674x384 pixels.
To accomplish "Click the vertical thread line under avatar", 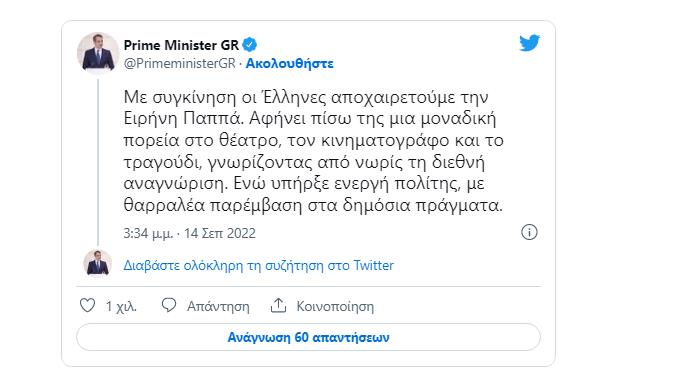I will 98,162.
